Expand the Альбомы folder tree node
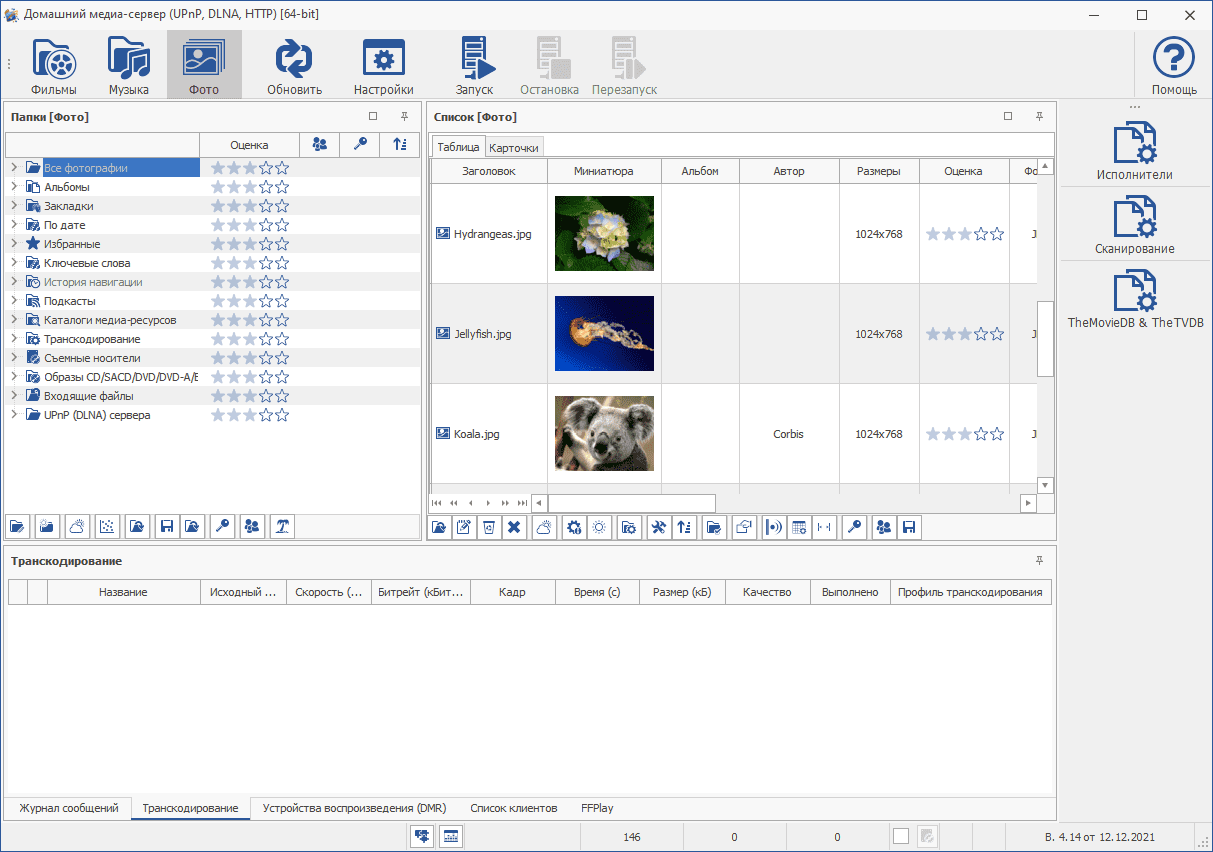 [14, 187]
